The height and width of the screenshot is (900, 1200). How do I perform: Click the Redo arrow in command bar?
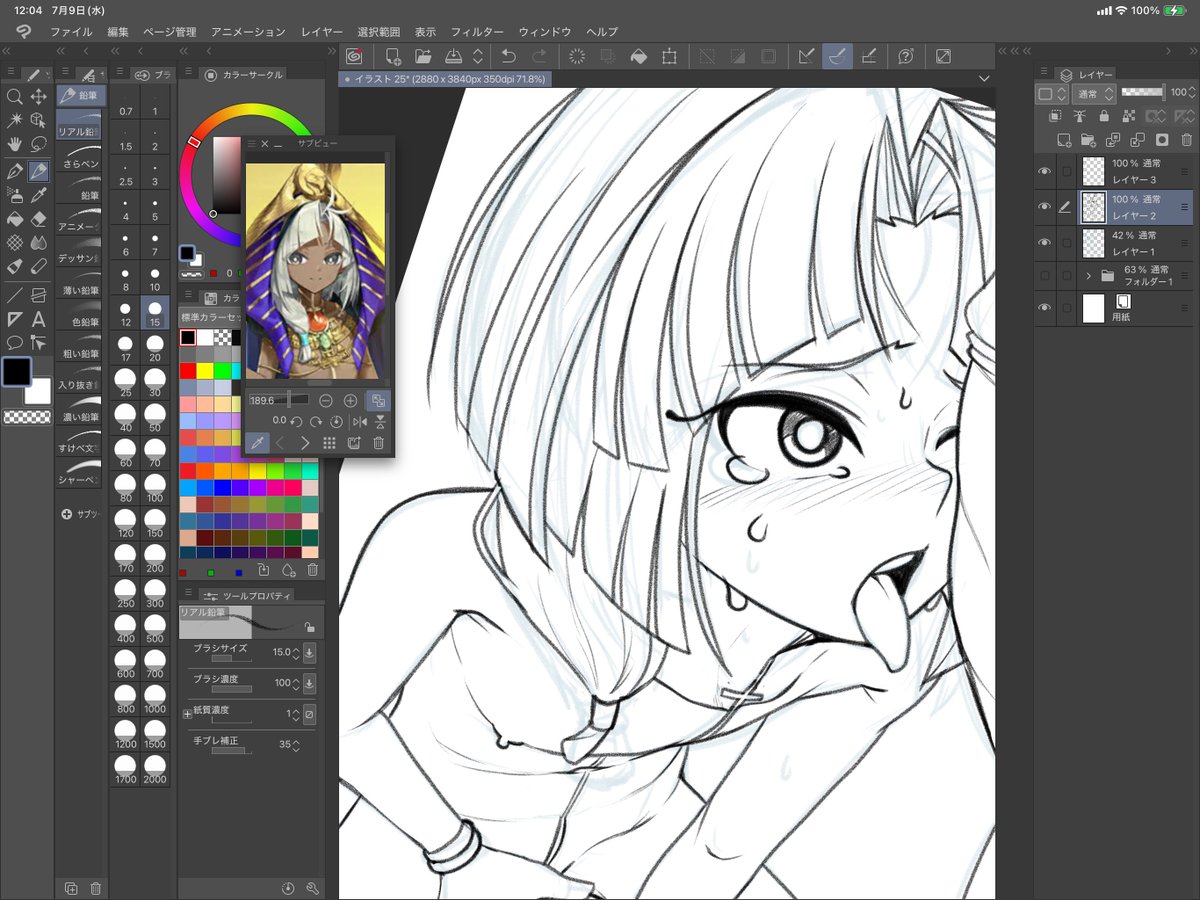[x=539, y=57]
